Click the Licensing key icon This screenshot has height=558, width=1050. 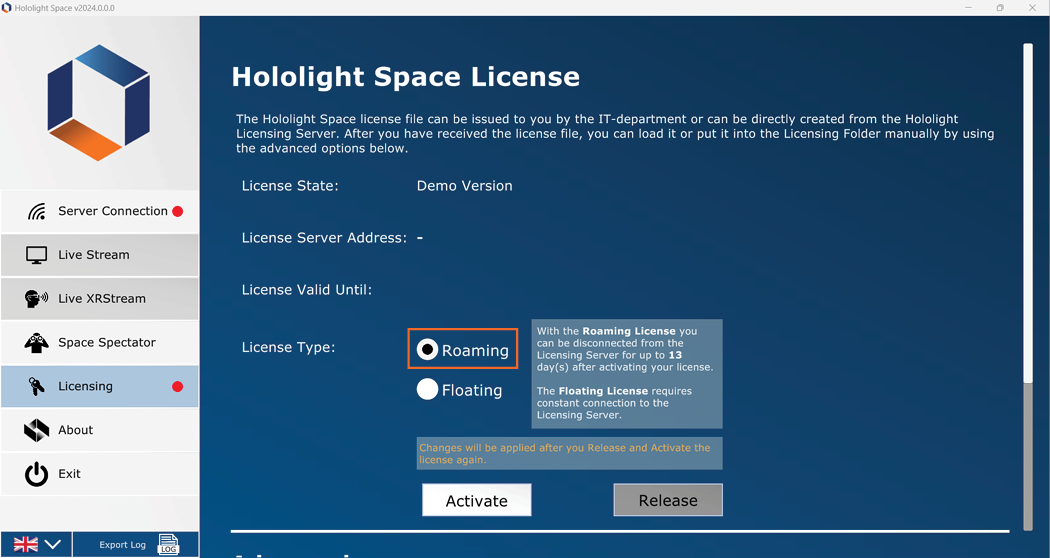36,387
